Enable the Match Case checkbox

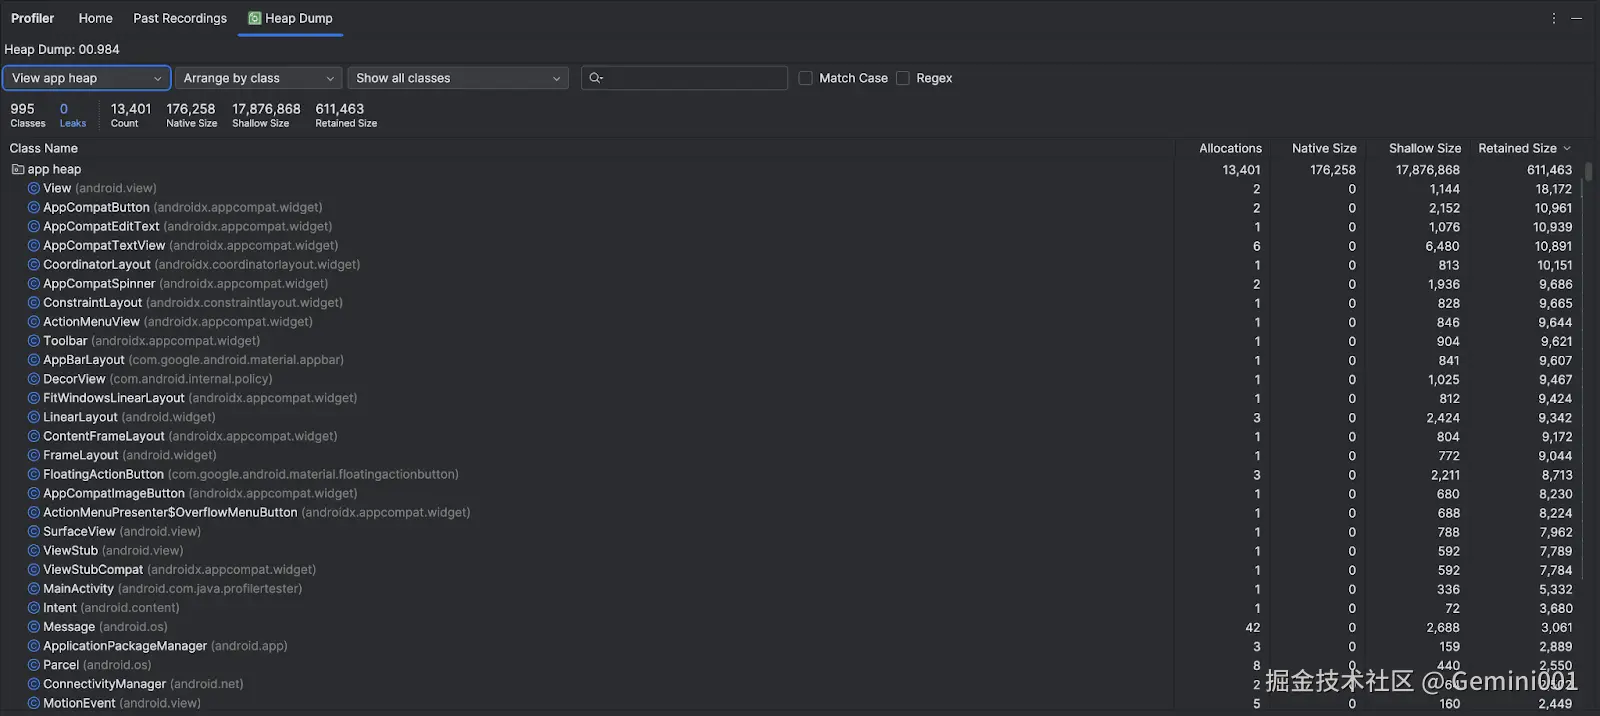click(x=805, y=78)
